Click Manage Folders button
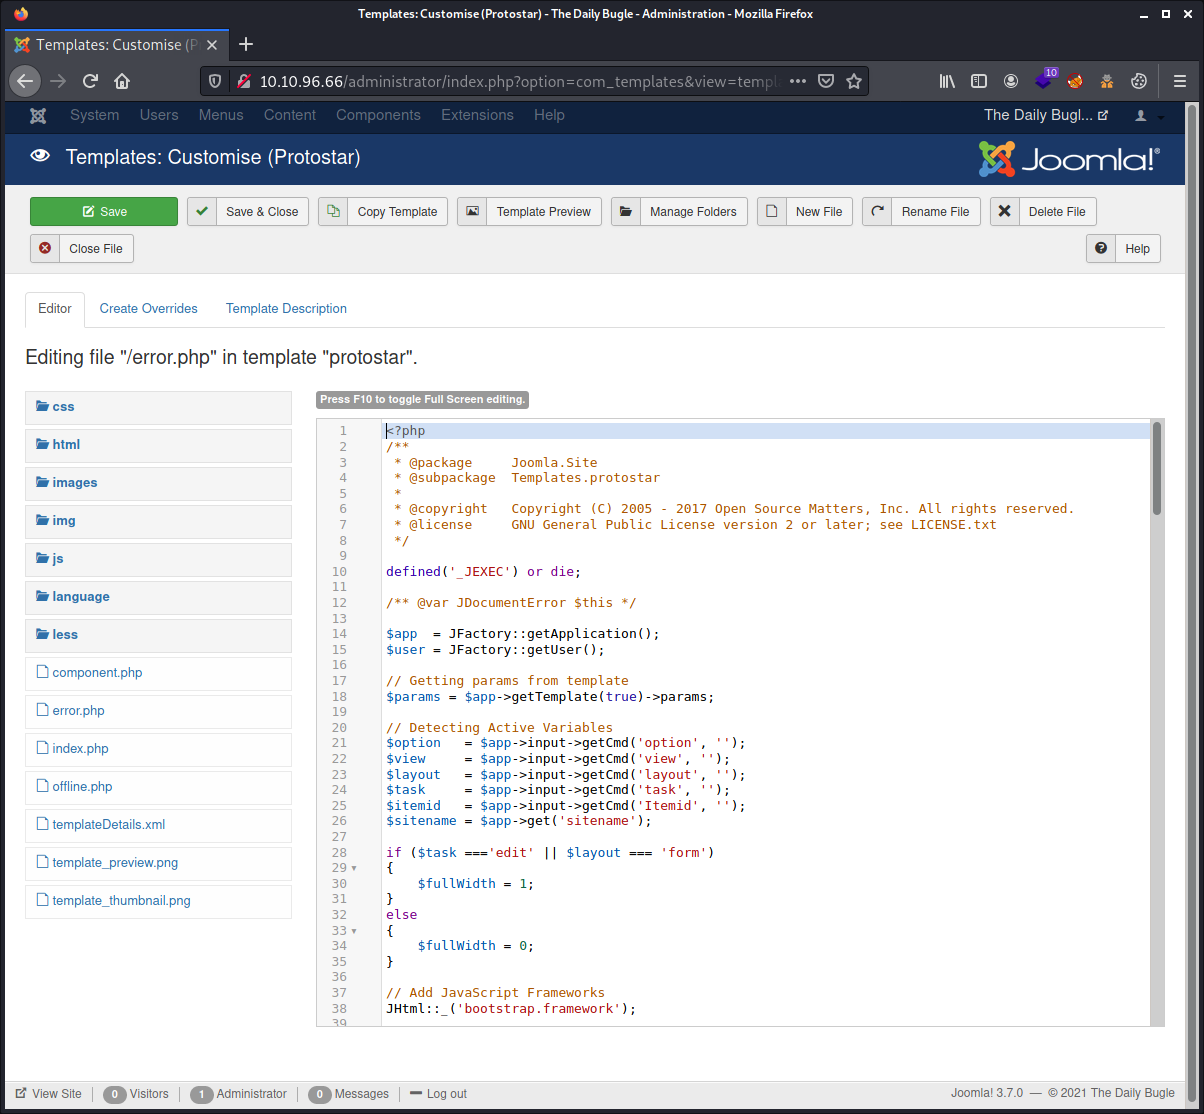The width and height of the screenshot is (1204, 1114). coord(679,211)
